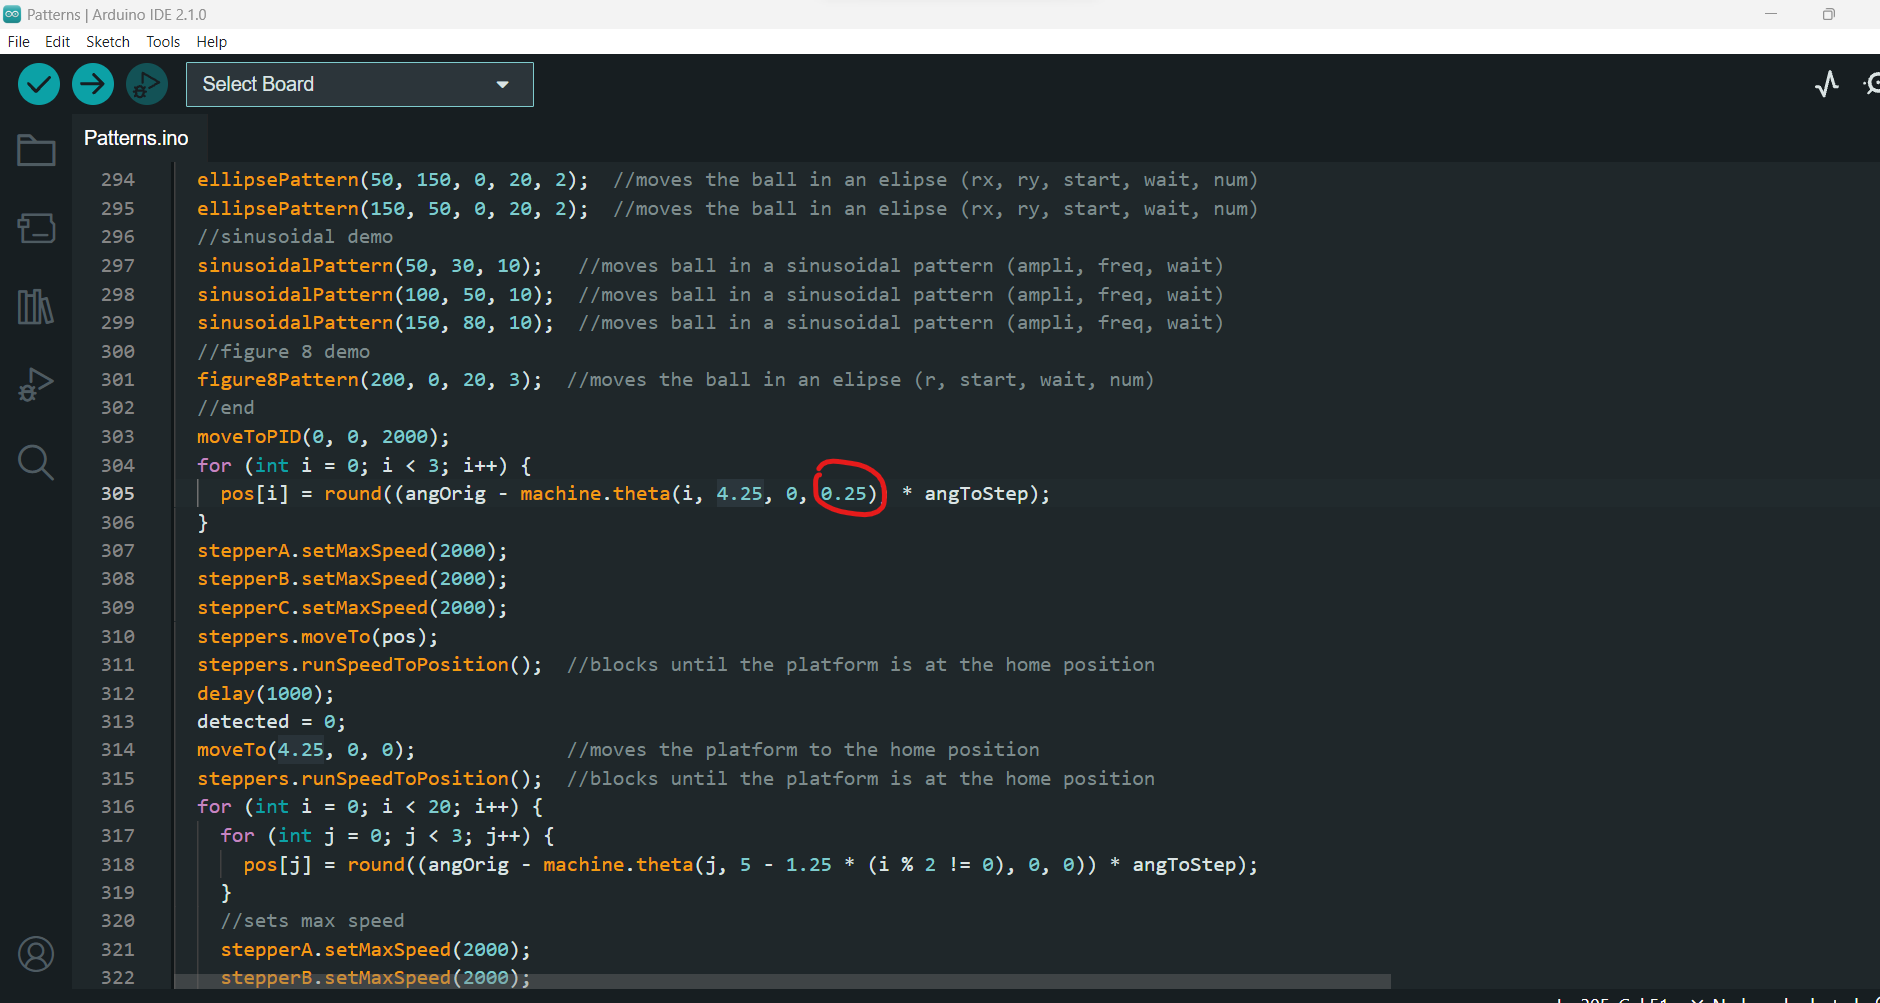Open the Library Manager books icon

36,306
